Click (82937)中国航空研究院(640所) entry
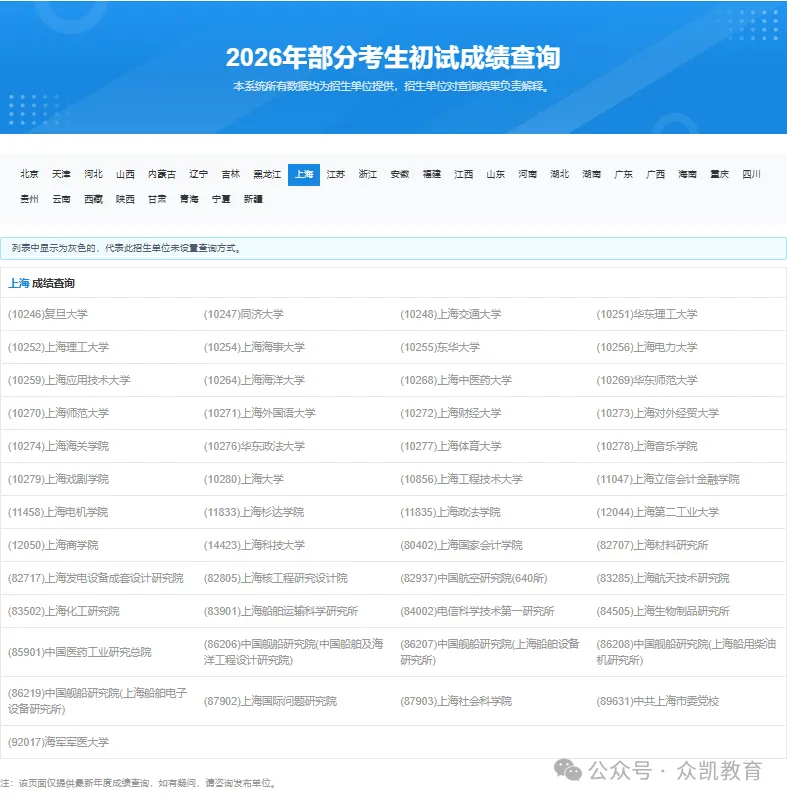The image size is (787, 801). pos(474,578)
